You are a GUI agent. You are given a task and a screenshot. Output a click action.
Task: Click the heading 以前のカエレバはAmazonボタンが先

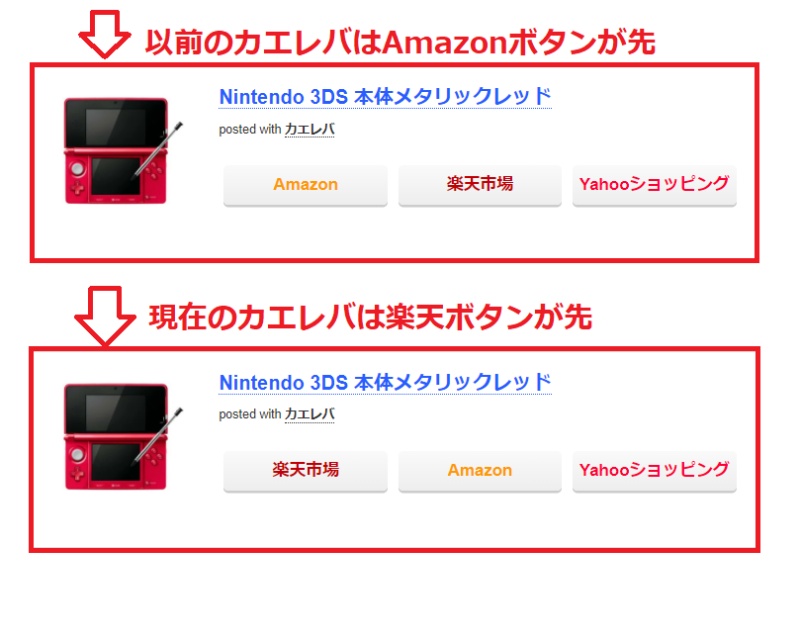pyautogui.click(x=399, y=41)
